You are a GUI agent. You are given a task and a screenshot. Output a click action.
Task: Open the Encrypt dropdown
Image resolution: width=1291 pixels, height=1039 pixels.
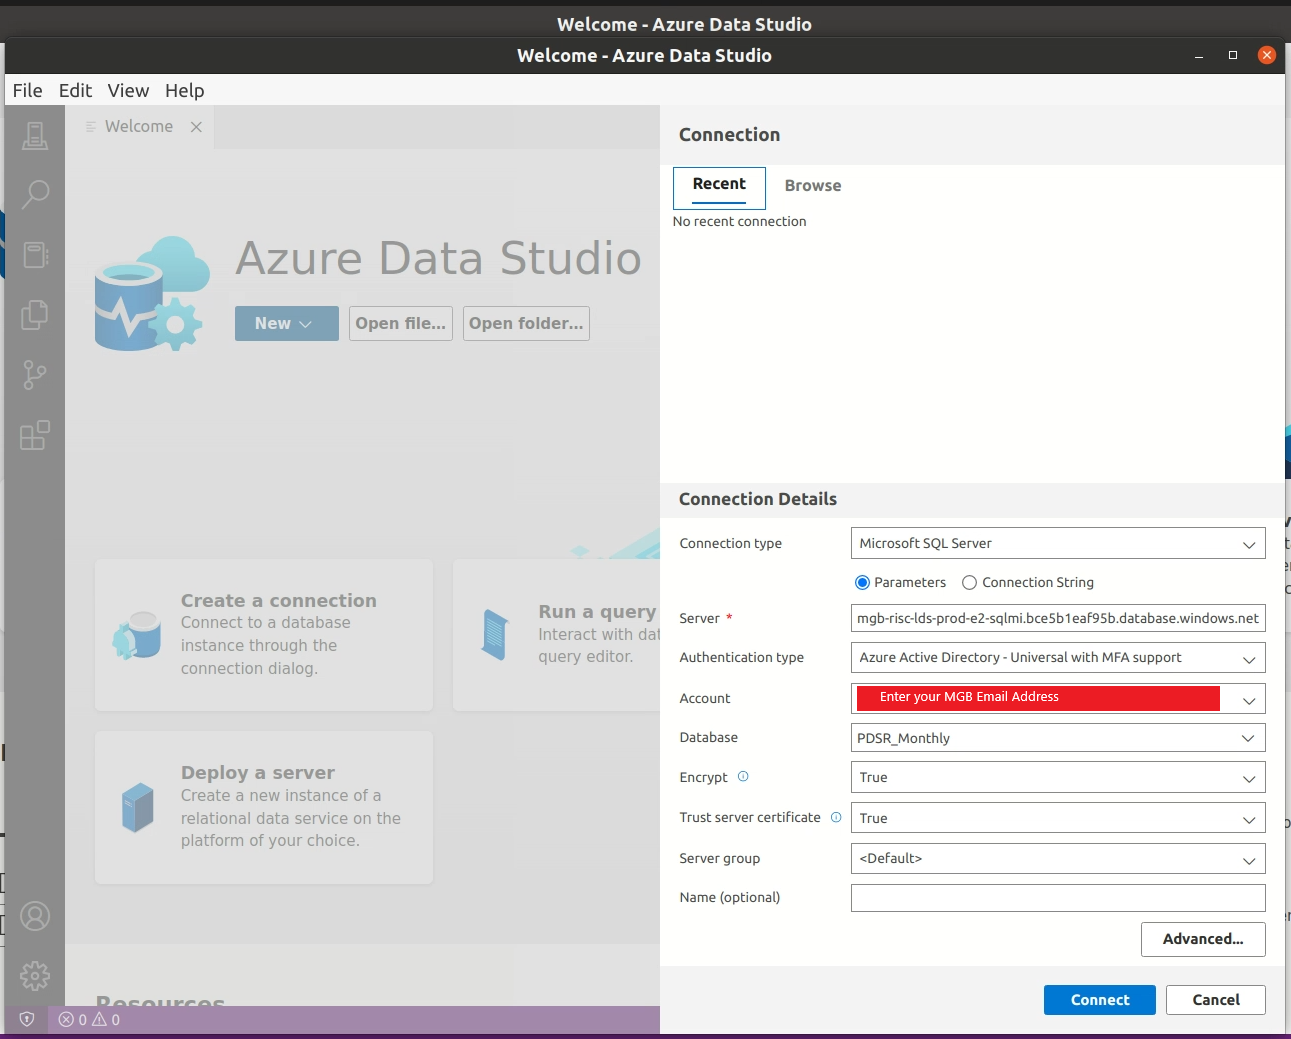(x=1058, y=777)
